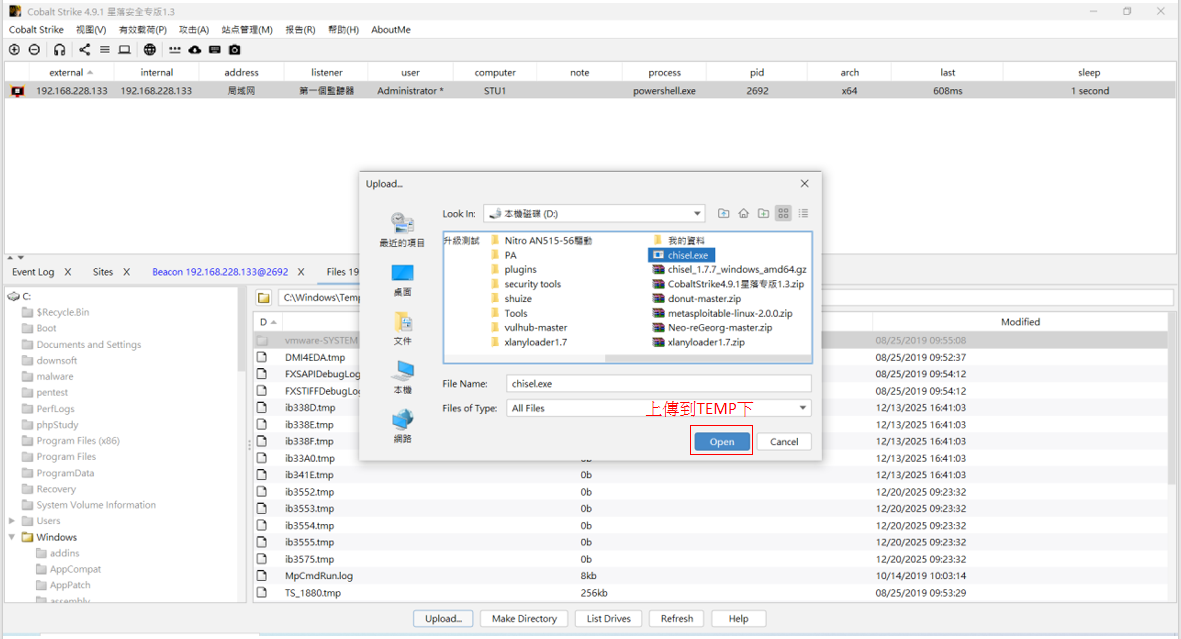
Task: Open the Cobalt Strike menu
Action: coord(36,29)
